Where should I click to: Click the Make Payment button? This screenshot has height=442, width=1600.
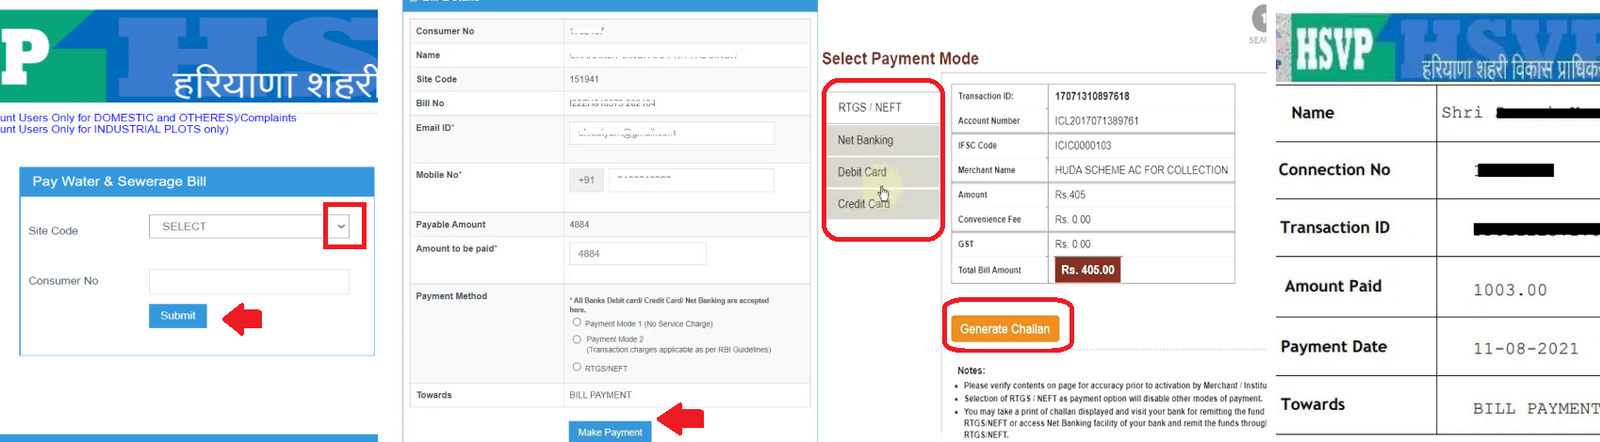pyautogui.click(x=610, y=432)
